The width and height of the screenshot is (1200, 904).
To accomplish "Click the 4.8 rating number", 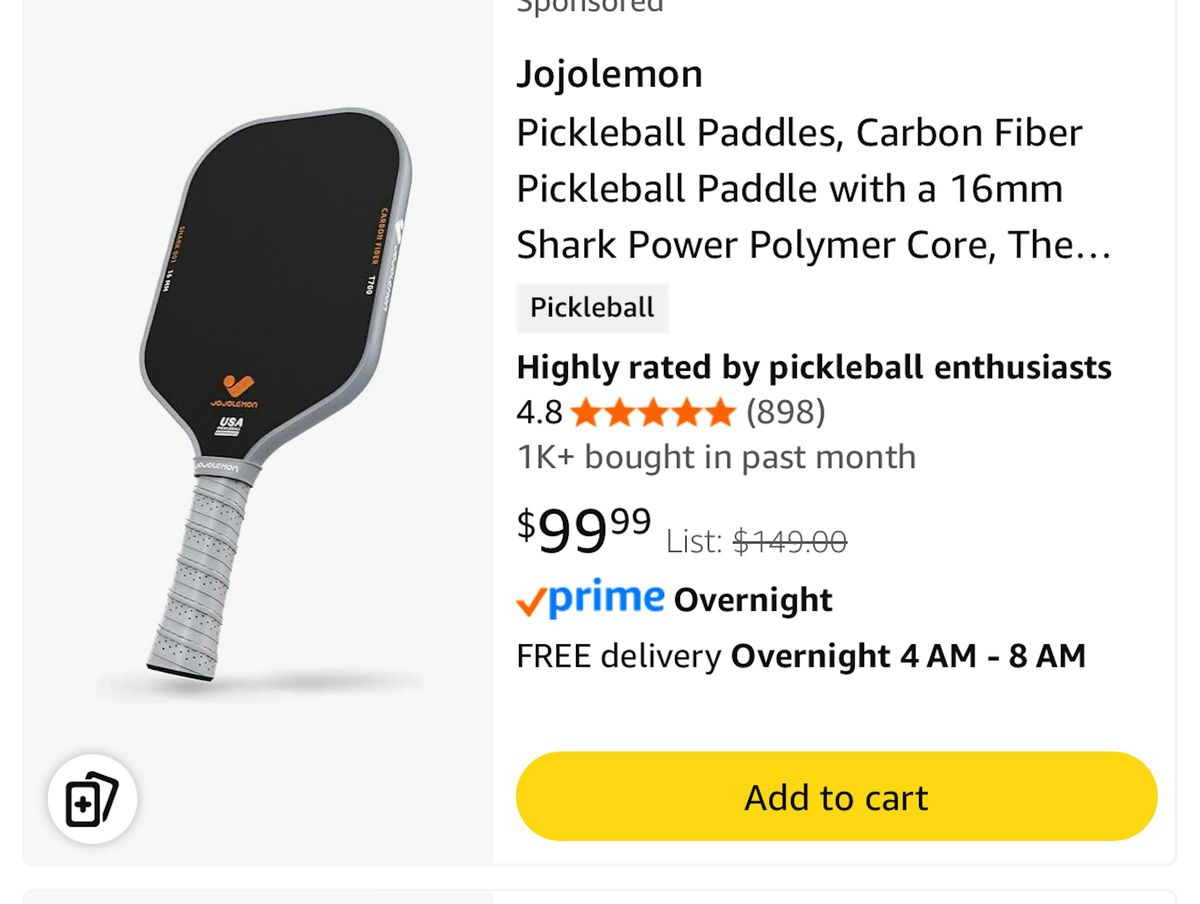I will click(x=539, y=412).
